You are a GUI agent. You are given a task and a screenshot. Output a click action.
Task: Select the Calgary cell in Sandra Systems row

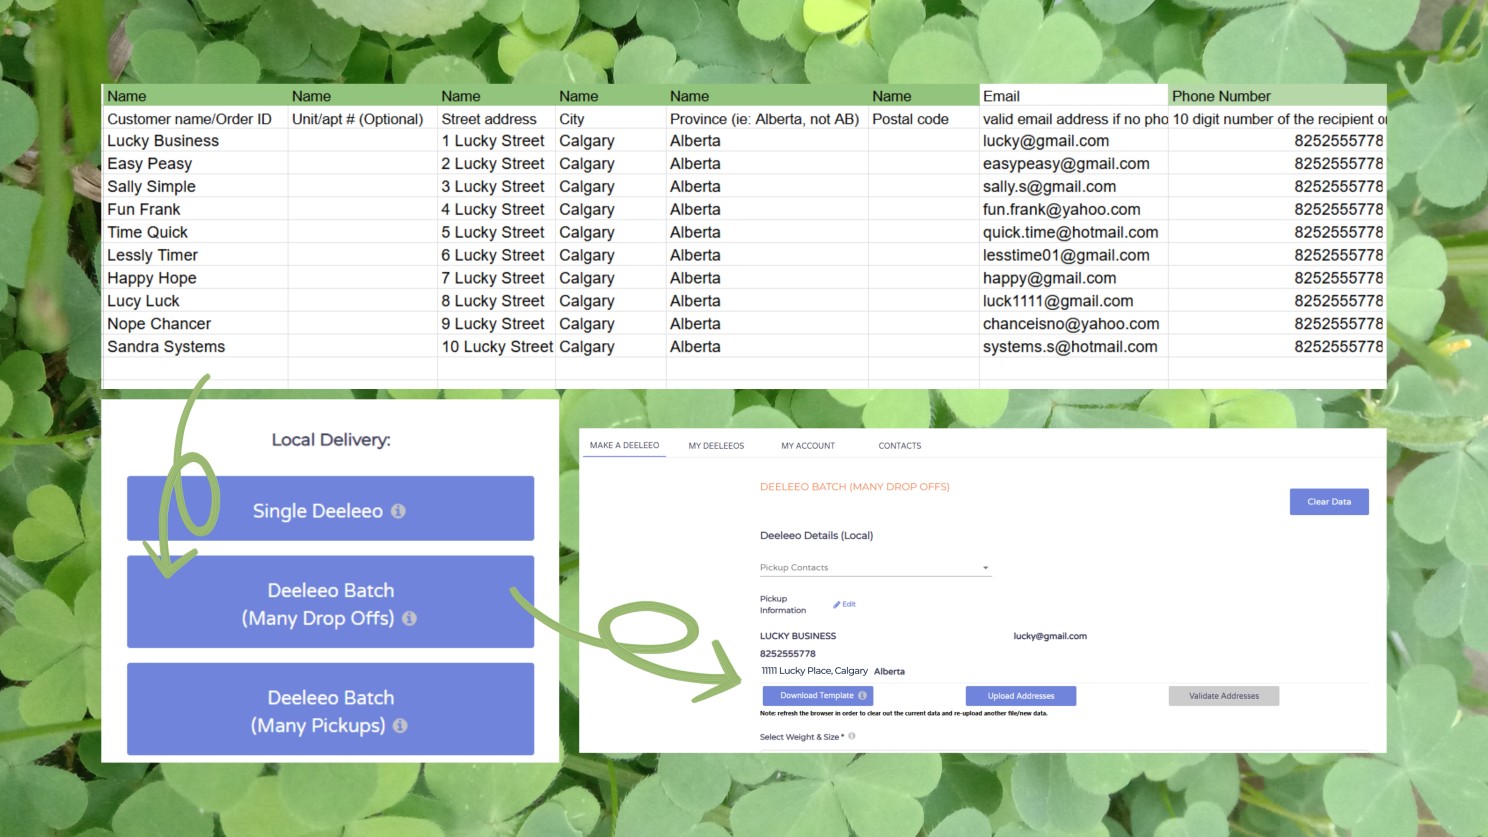[x=611, y=347]
